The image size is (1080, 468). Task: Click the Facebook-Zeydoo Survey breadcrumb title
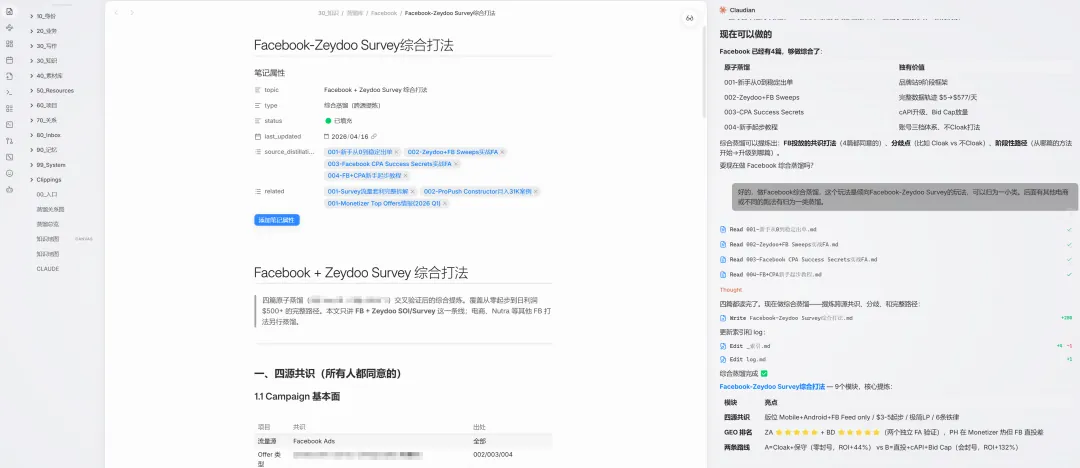[x=450, y=12]
